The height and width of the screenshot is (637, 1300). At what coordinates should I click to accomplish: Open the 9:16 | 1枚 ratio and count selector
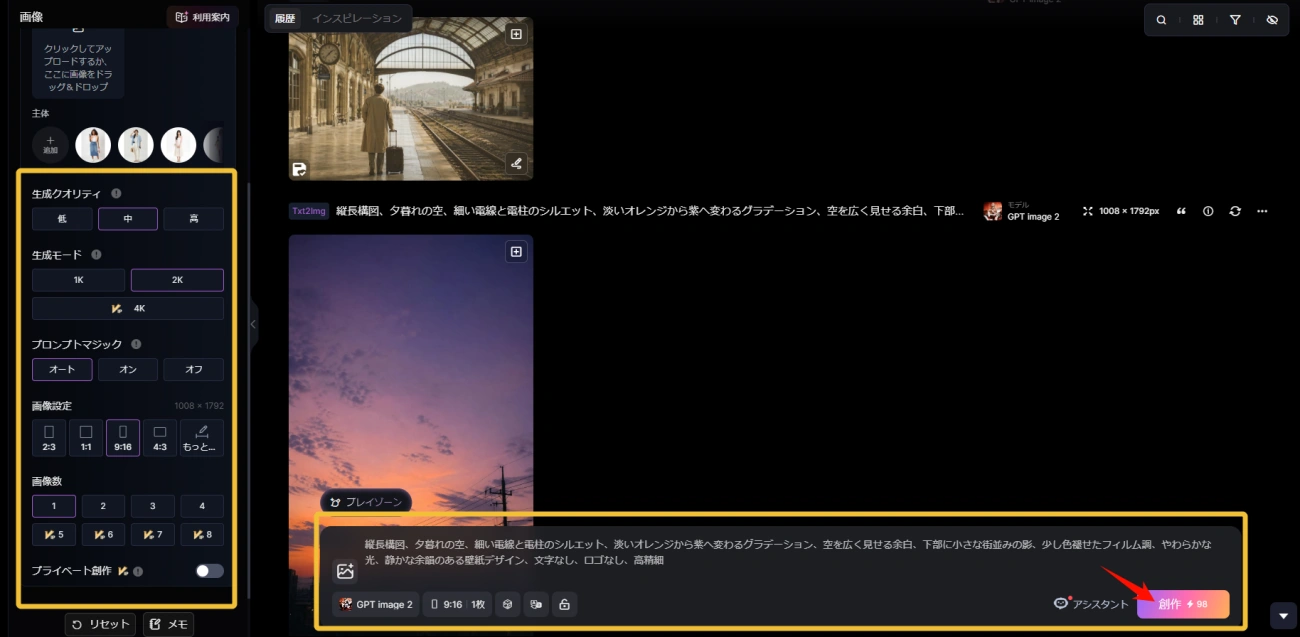pos(457,604)
